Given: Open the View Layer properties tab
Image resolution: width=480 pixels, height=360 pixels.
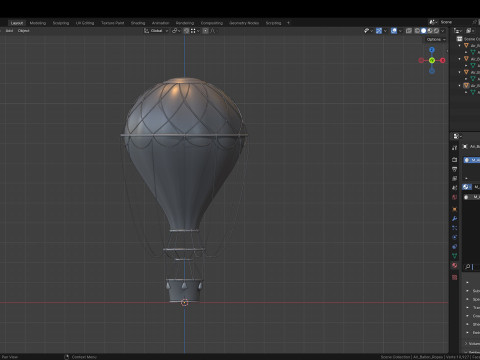Looking at the screenshot, I should pyautogui.click(x=455, y=178).
